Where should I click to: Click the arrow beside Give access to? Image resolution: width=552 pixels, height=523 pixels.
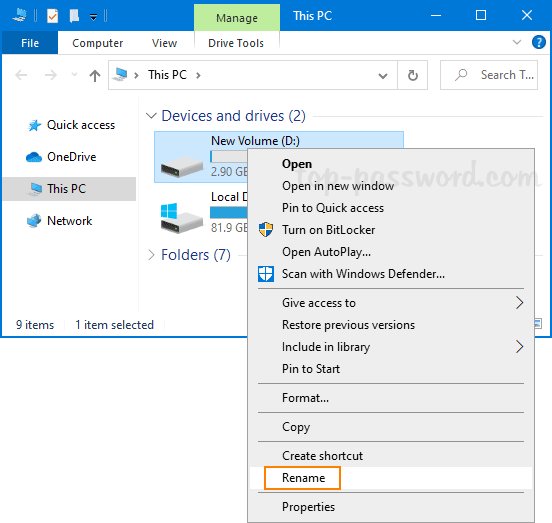[519, 303]
